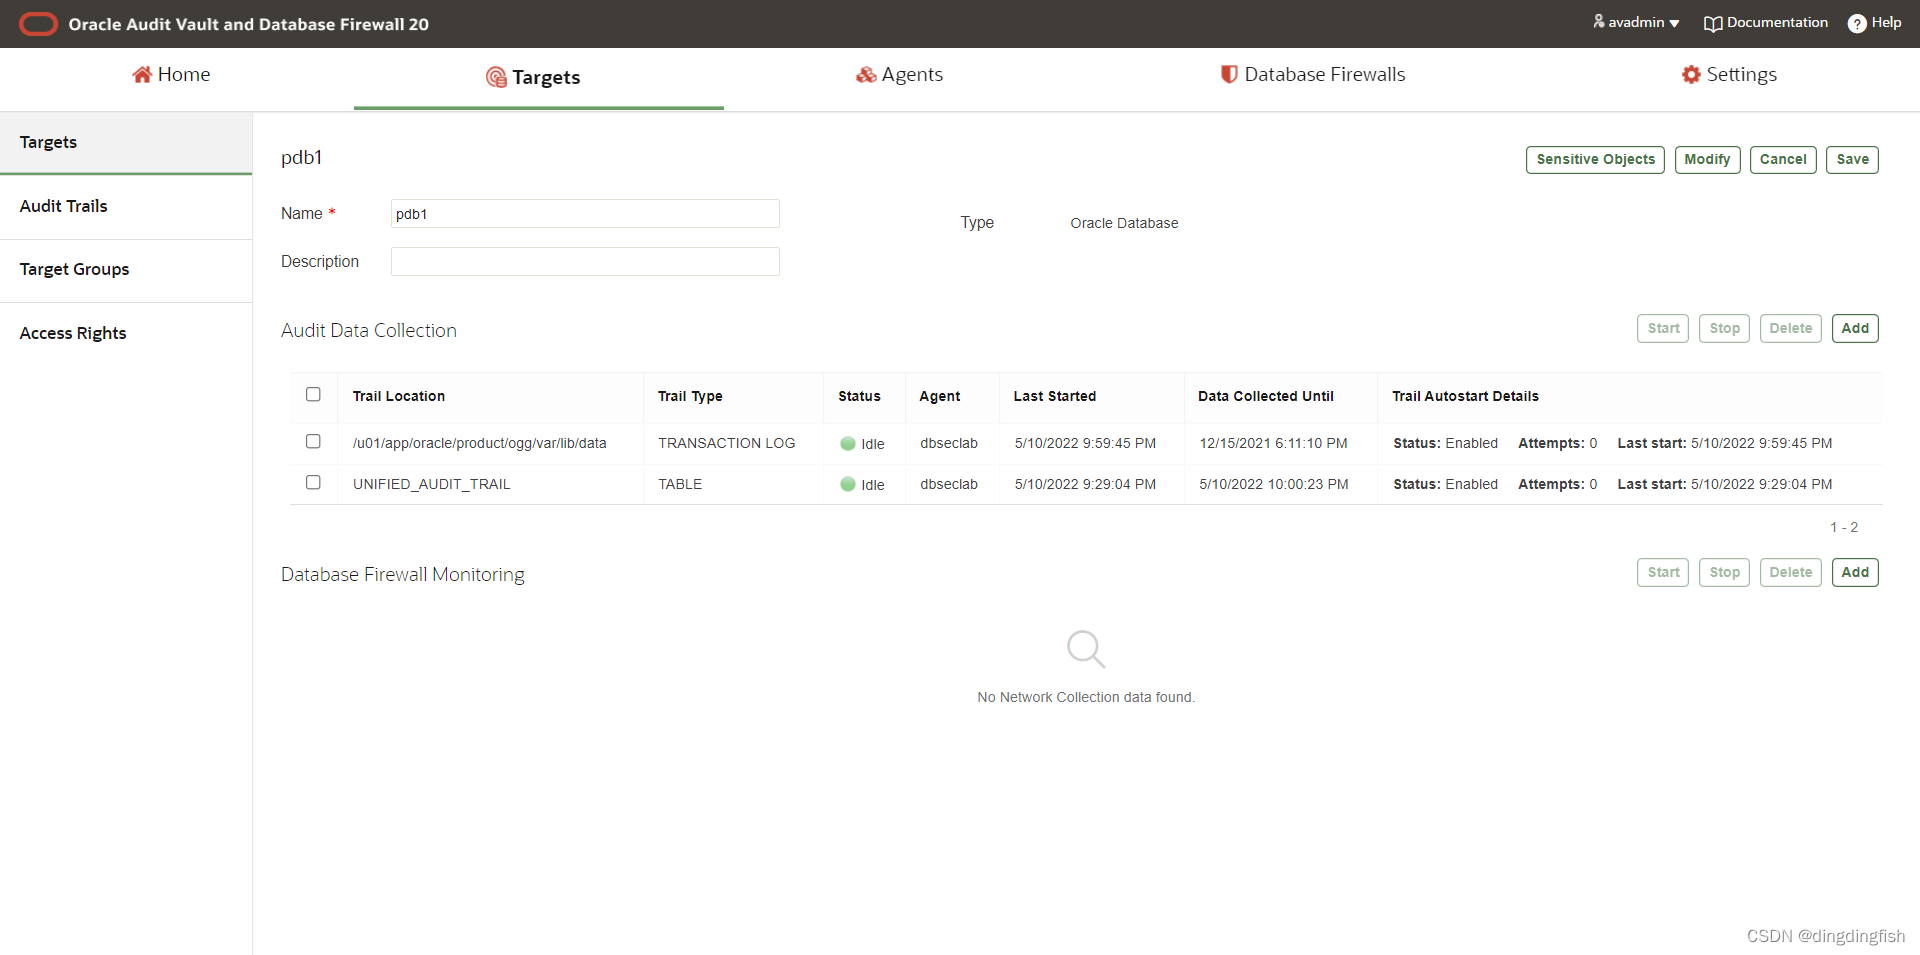Open the Documentation link
Image resolution: width=1920 pixels, height=955 pixels.
pyautogui.click(x=1766, y=23)
